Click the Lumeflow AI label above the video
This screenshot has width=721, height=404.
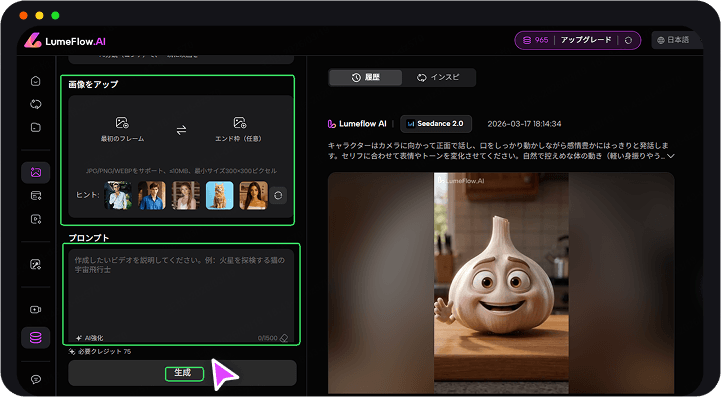click(x=357, y=124)
